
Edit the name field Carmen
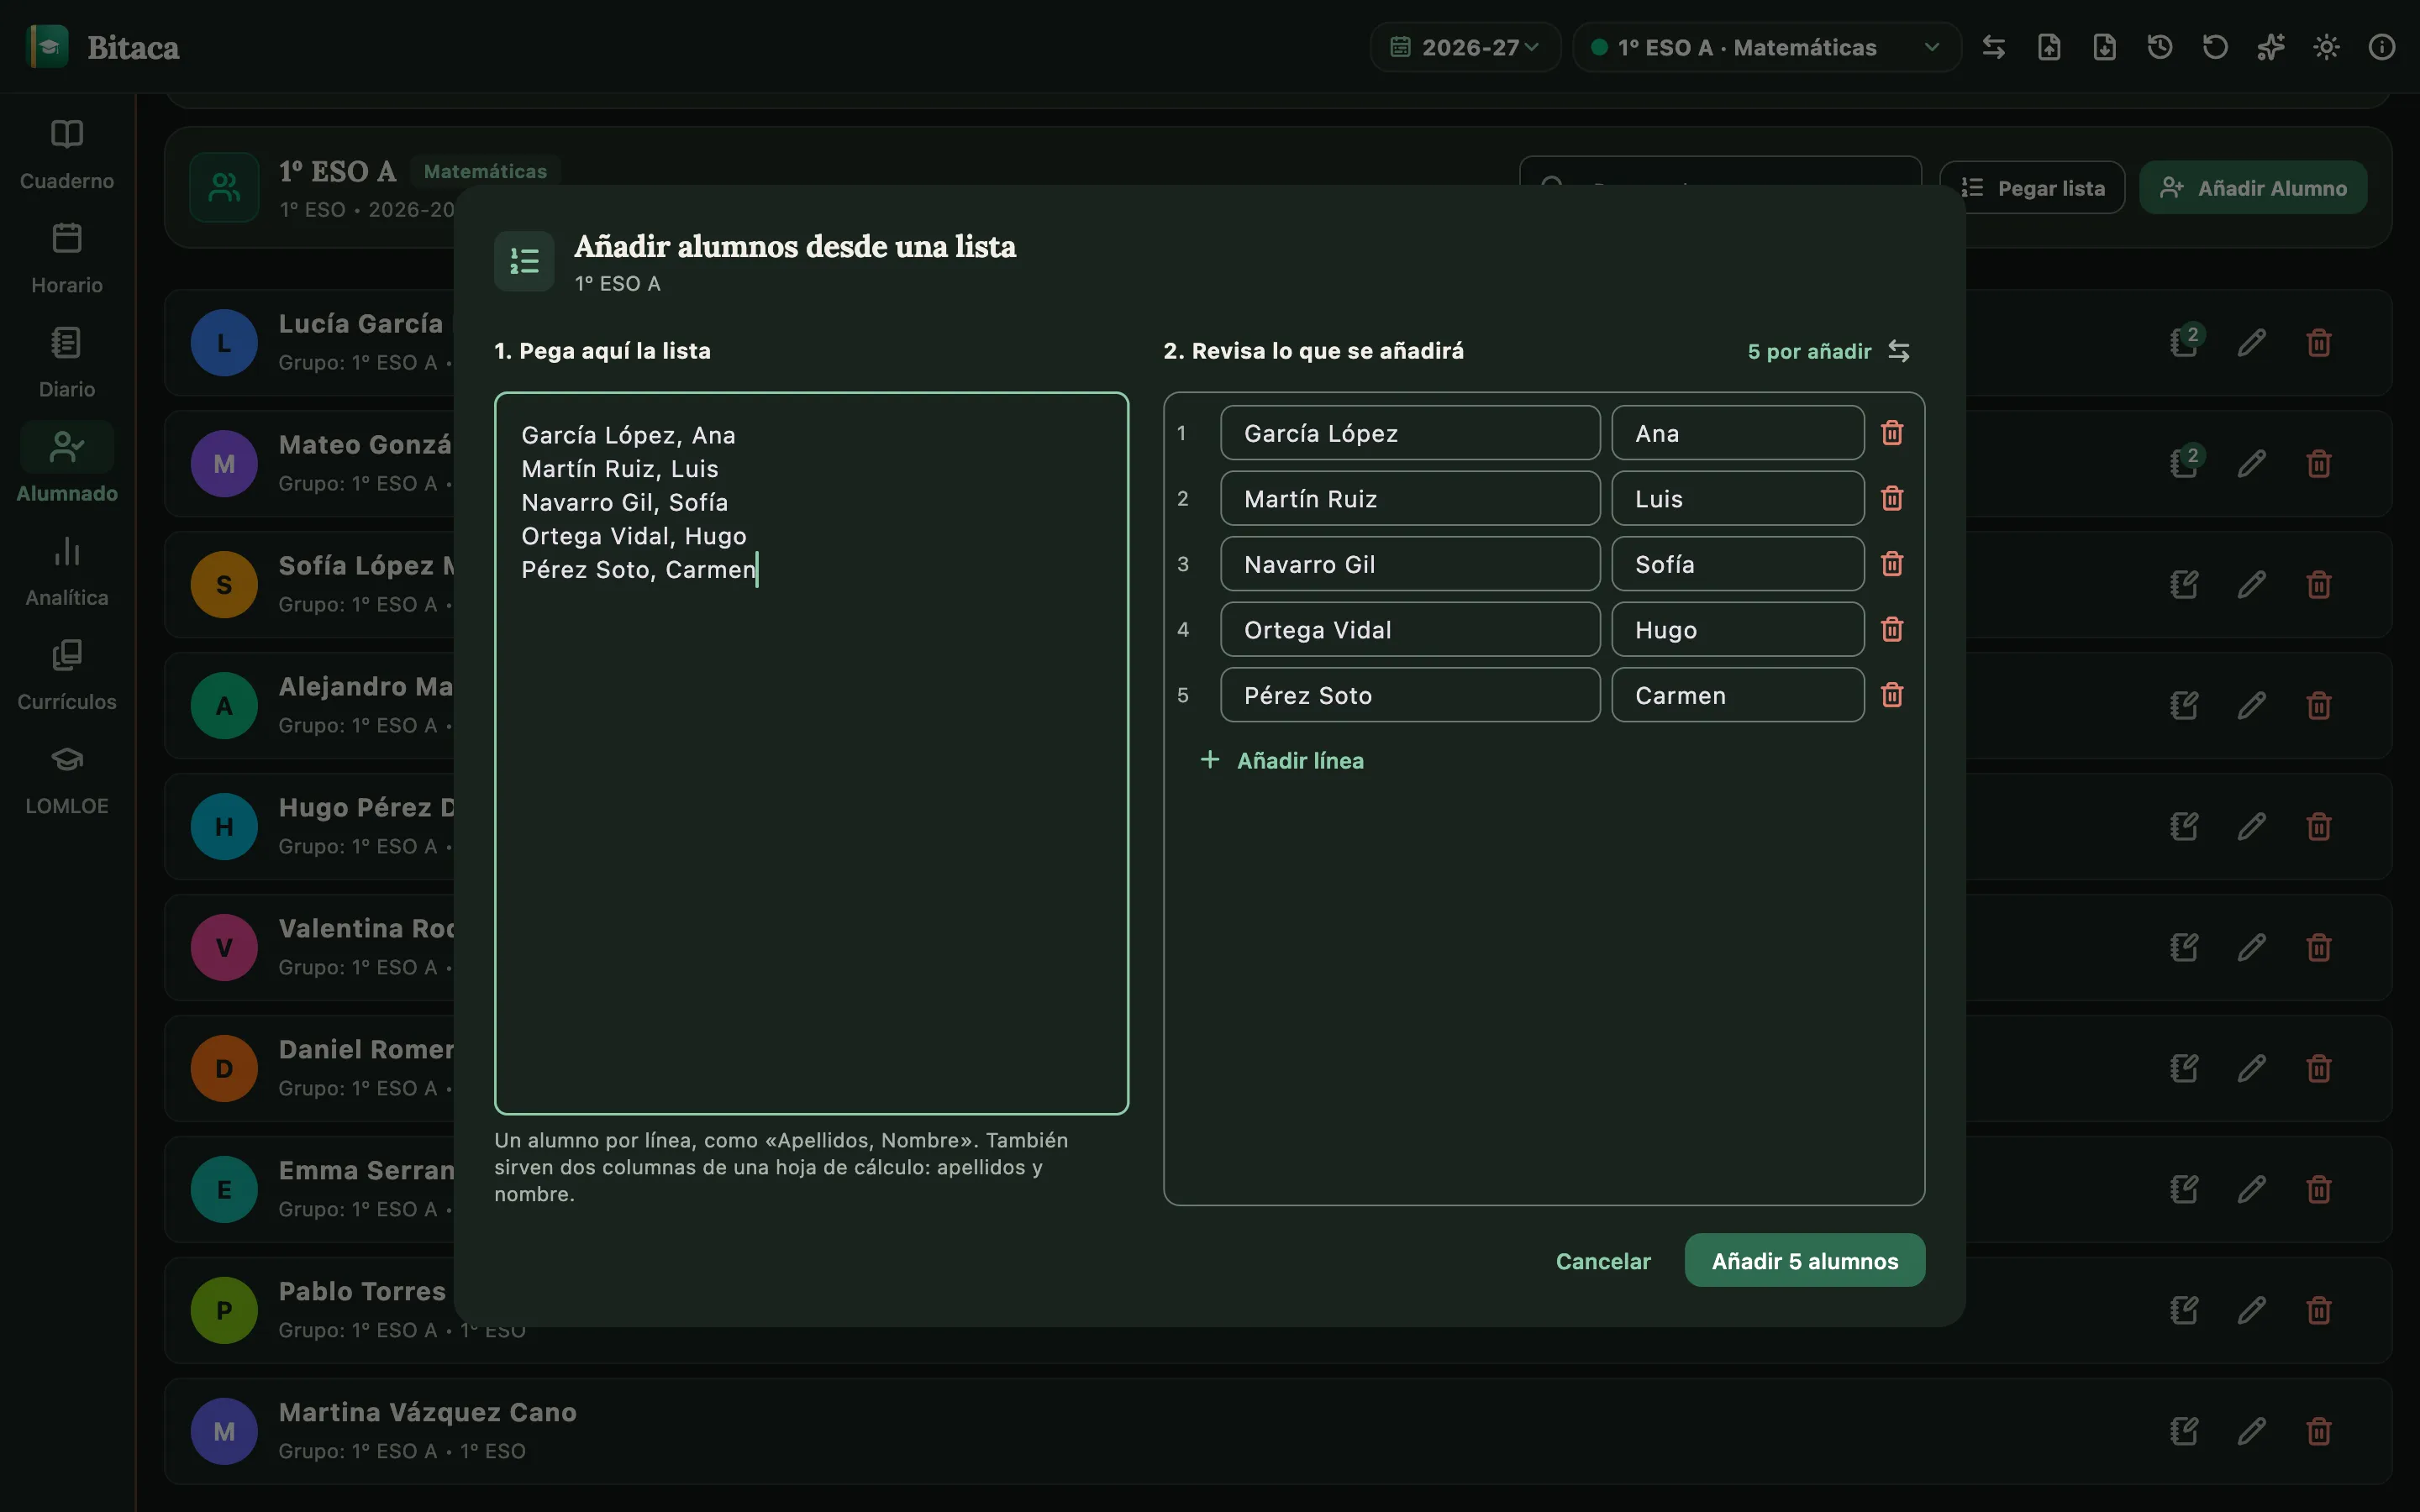1738,695
